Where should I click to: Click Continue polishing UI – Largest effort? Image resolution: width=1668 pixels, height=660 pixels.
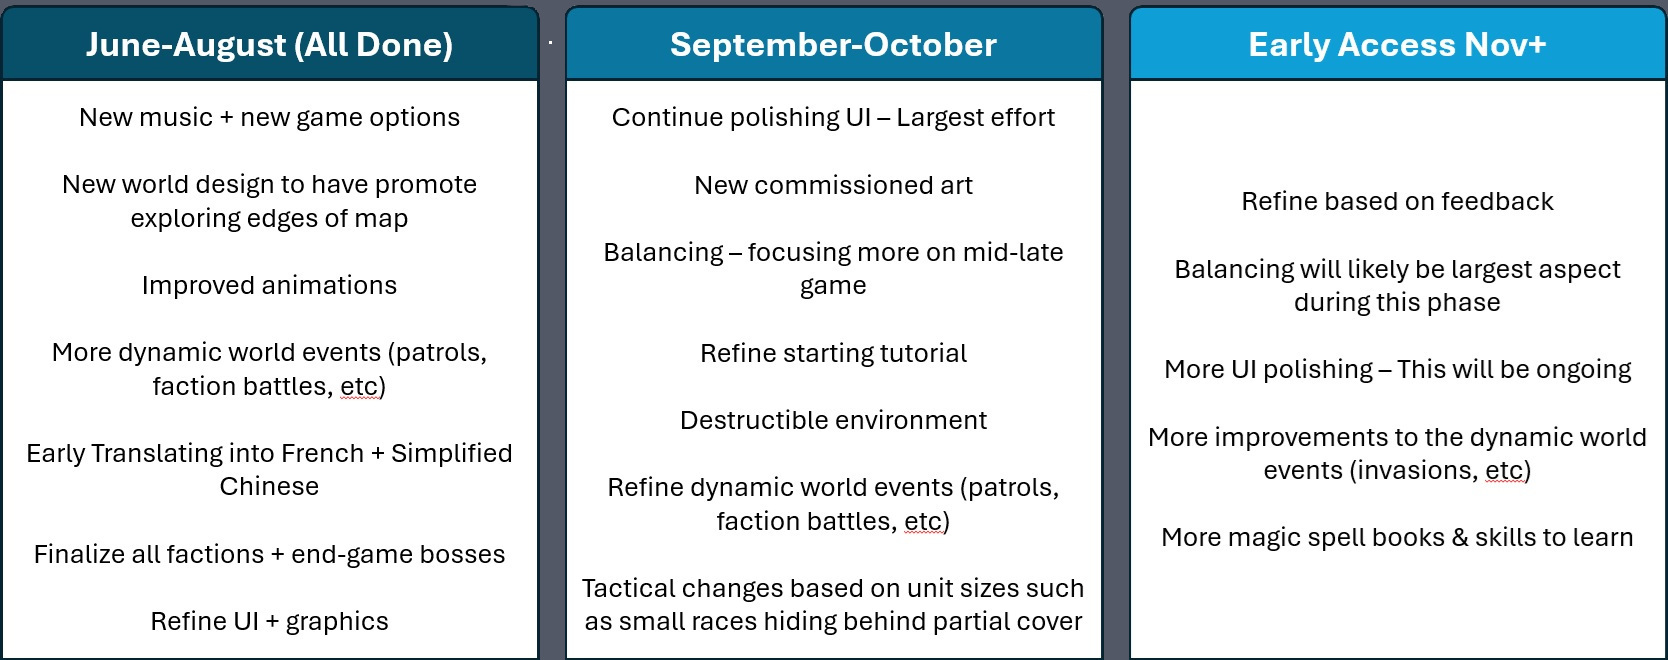pyautogui.click(x=833, y=118)
